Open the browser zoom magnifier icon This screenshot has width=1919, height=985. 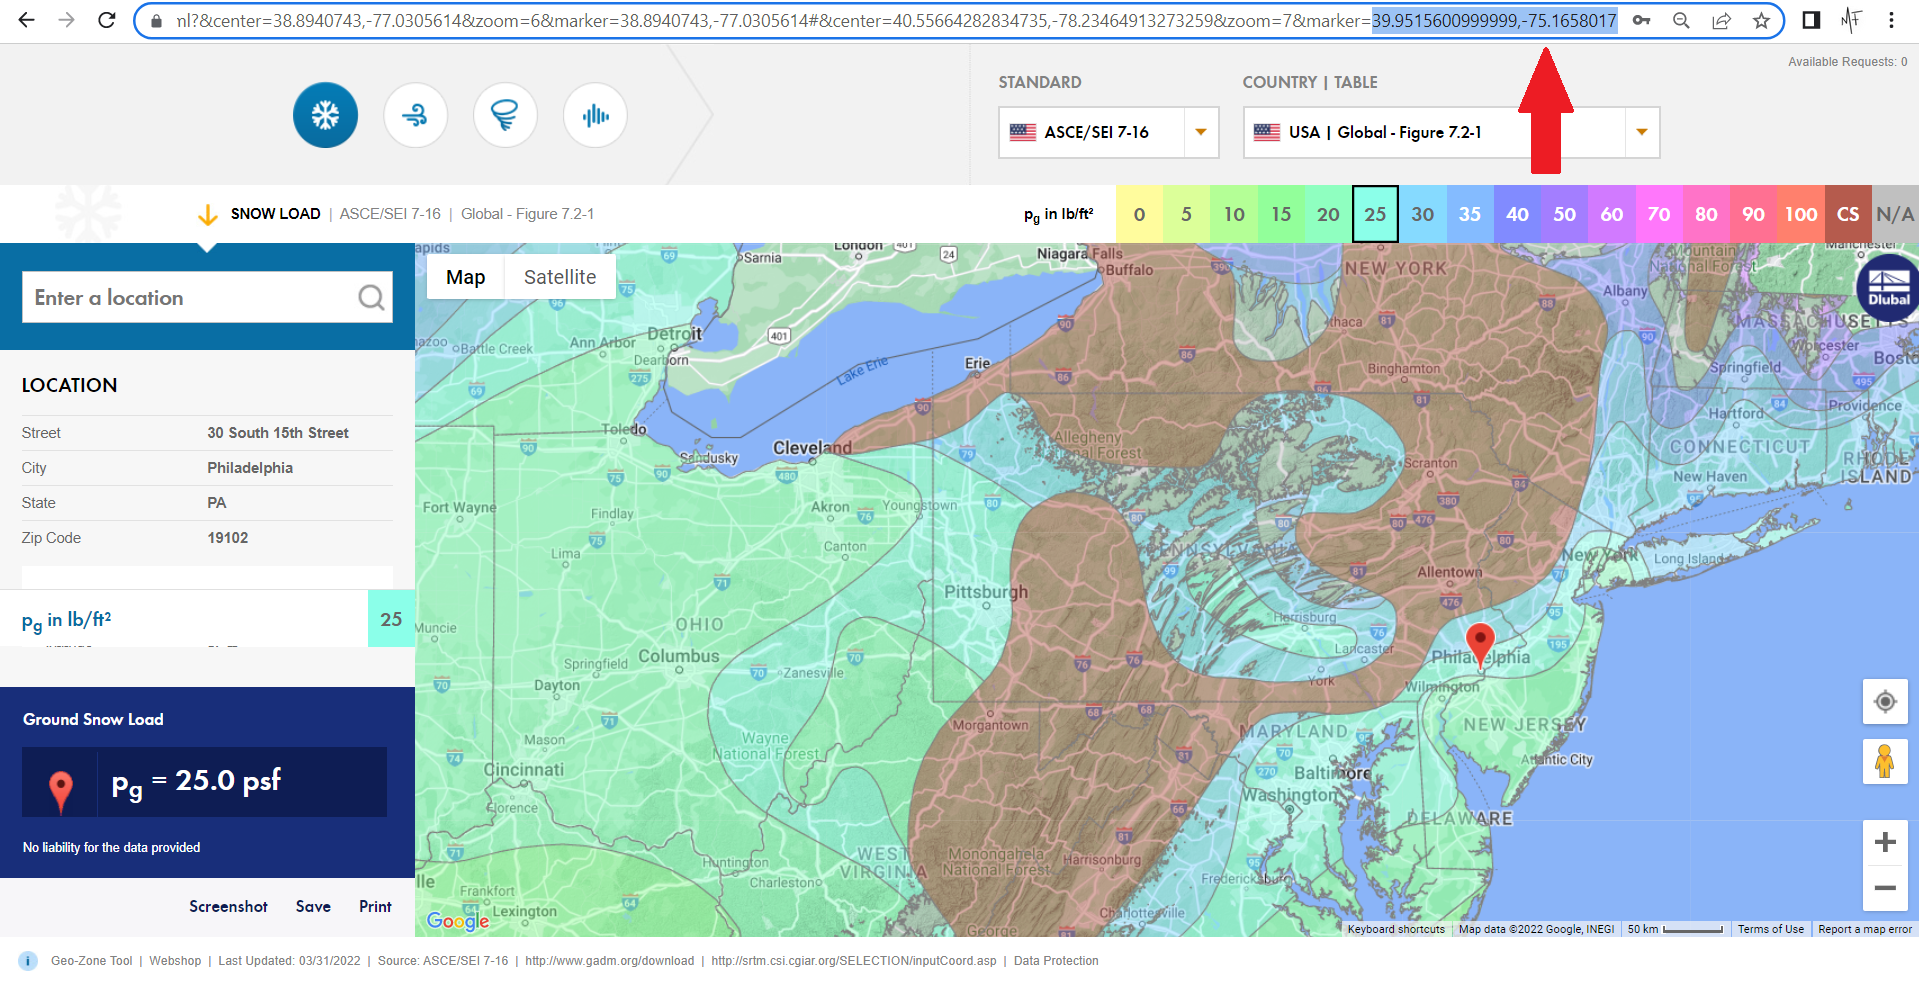coord(1681,20)
